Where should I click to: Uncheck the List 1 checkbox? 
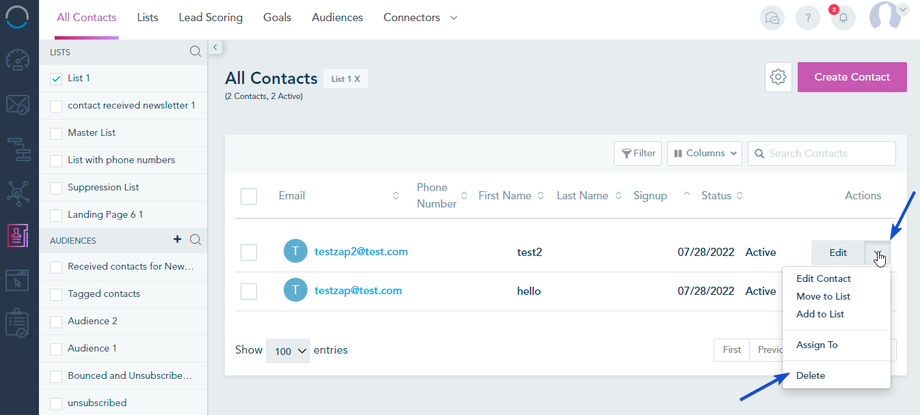pyautogui.click(x=57, y=78)
